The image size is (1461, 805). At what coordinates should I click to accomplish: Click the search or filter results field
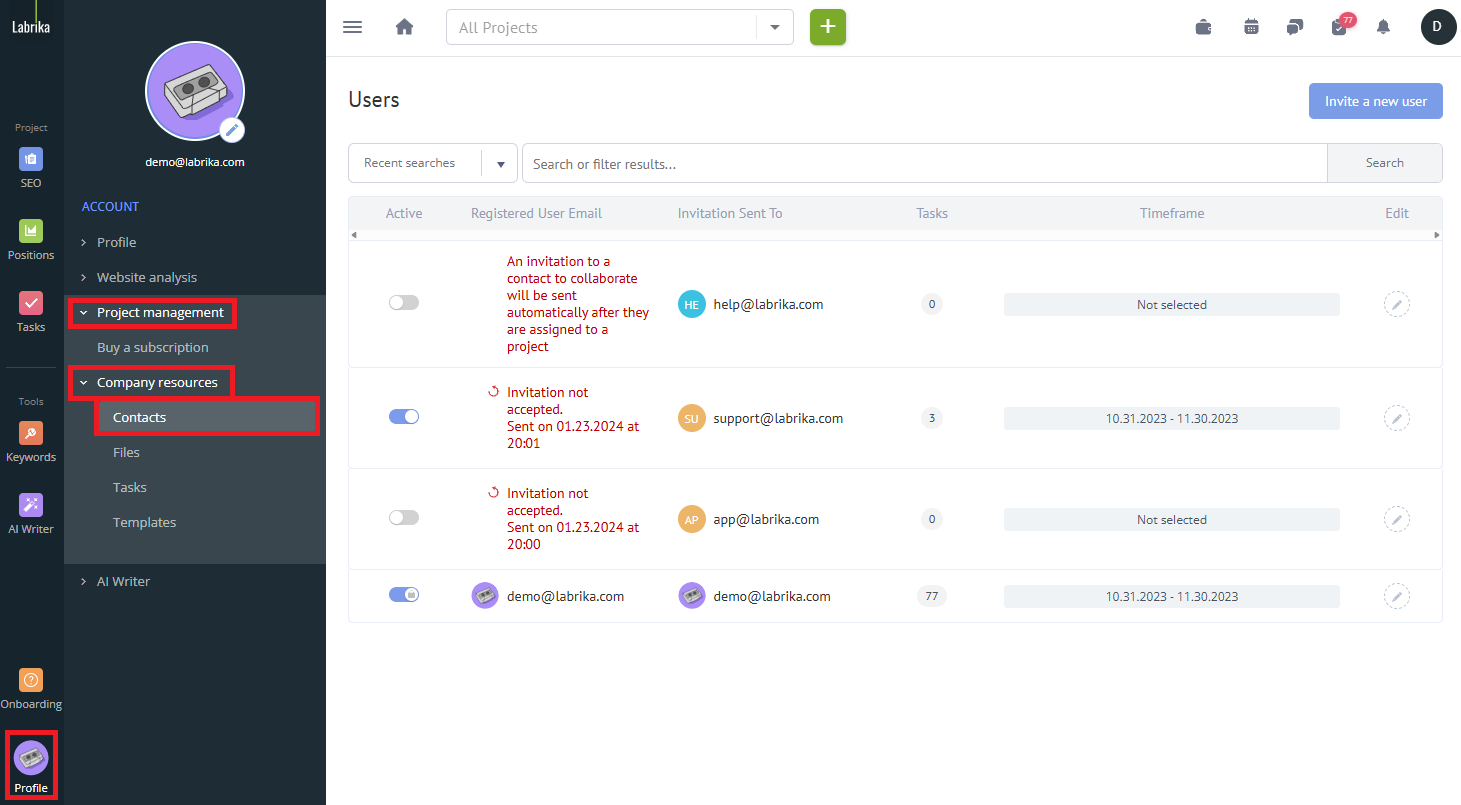tap(924, 163)
